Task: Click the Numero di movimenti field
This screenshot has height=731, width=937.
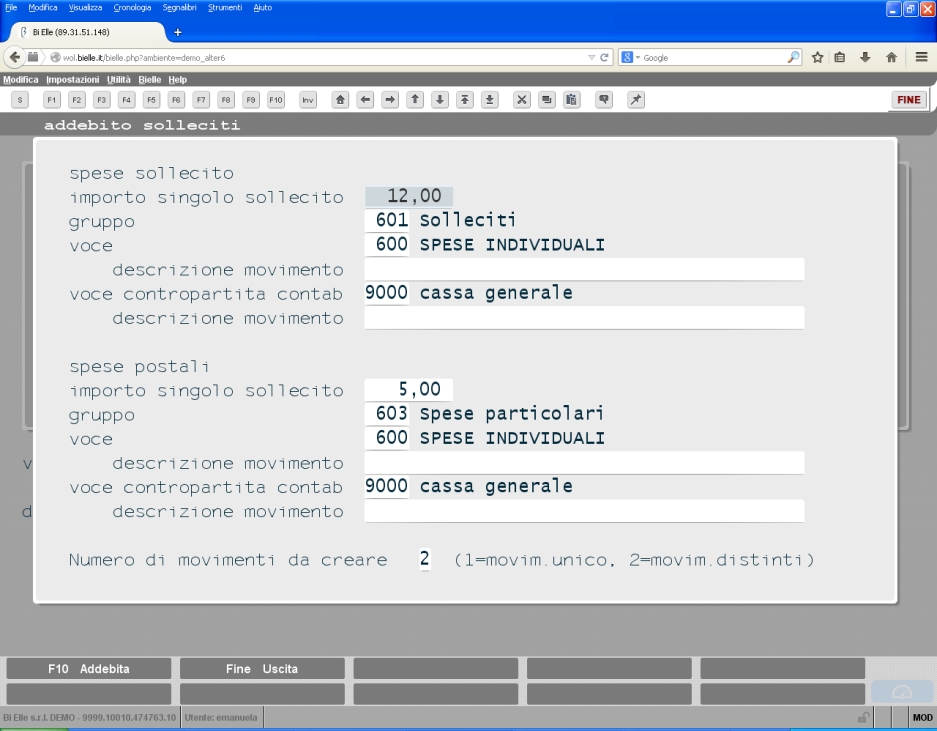Action: click(424, 559)
